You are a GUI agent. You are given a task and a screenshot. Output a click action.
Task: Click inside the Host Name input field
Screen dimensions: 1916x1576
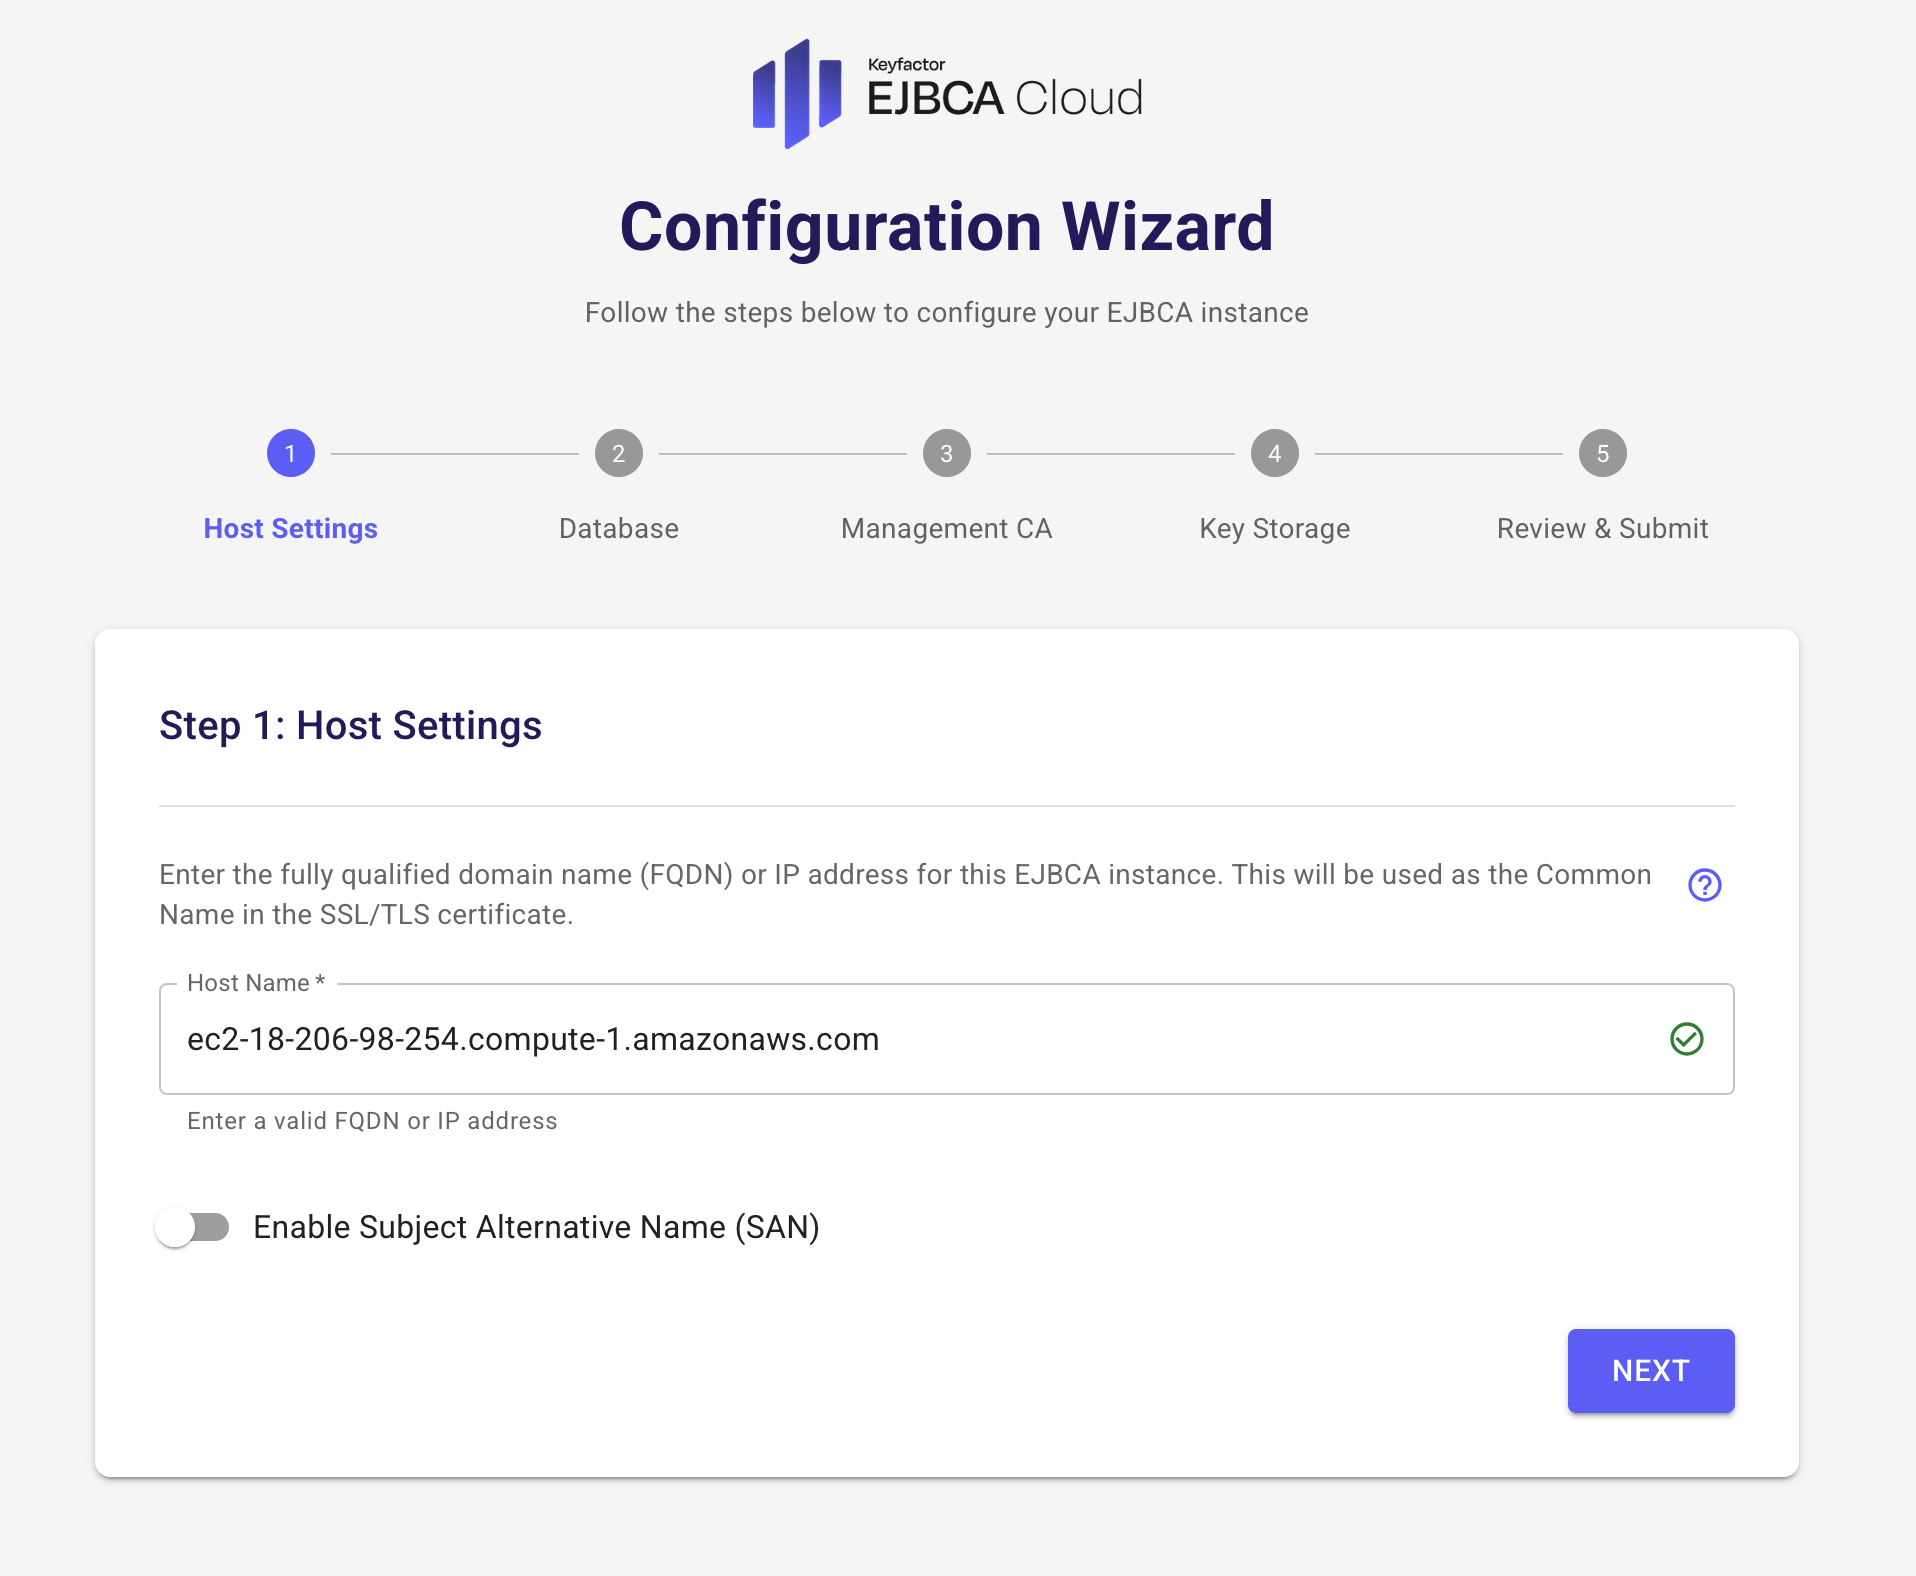pyautogui.click(x=900, y=1039)
